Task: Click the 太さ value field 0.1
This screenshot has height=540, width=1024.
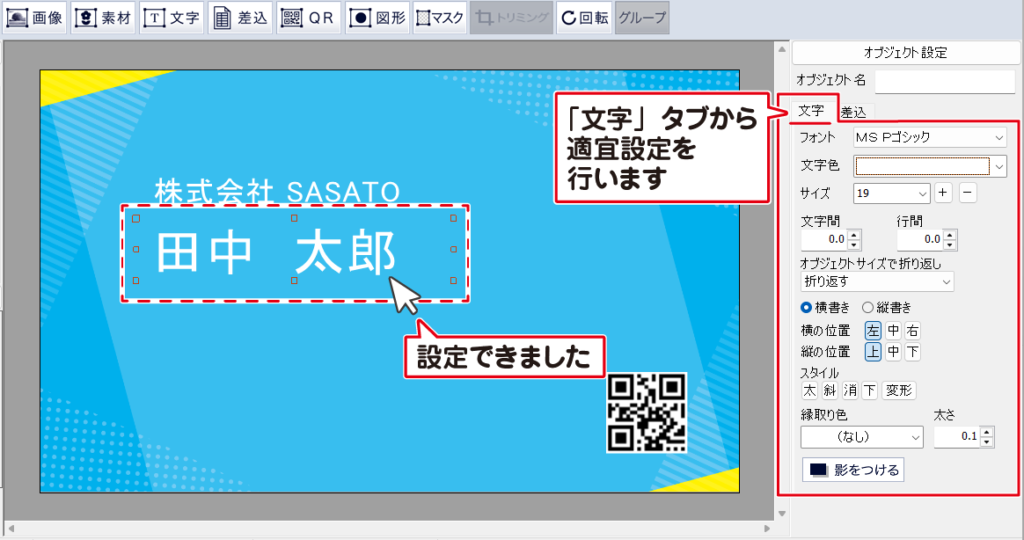Action: [x=957, y=436]
